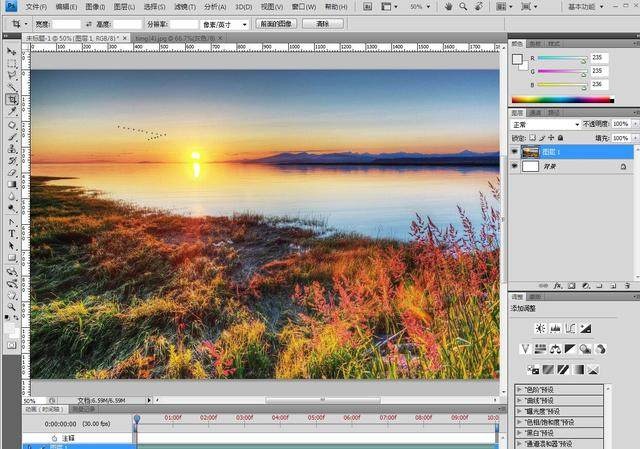
Task: Open the layer blend mode dropdown 正常
Action: pos(545,124)
